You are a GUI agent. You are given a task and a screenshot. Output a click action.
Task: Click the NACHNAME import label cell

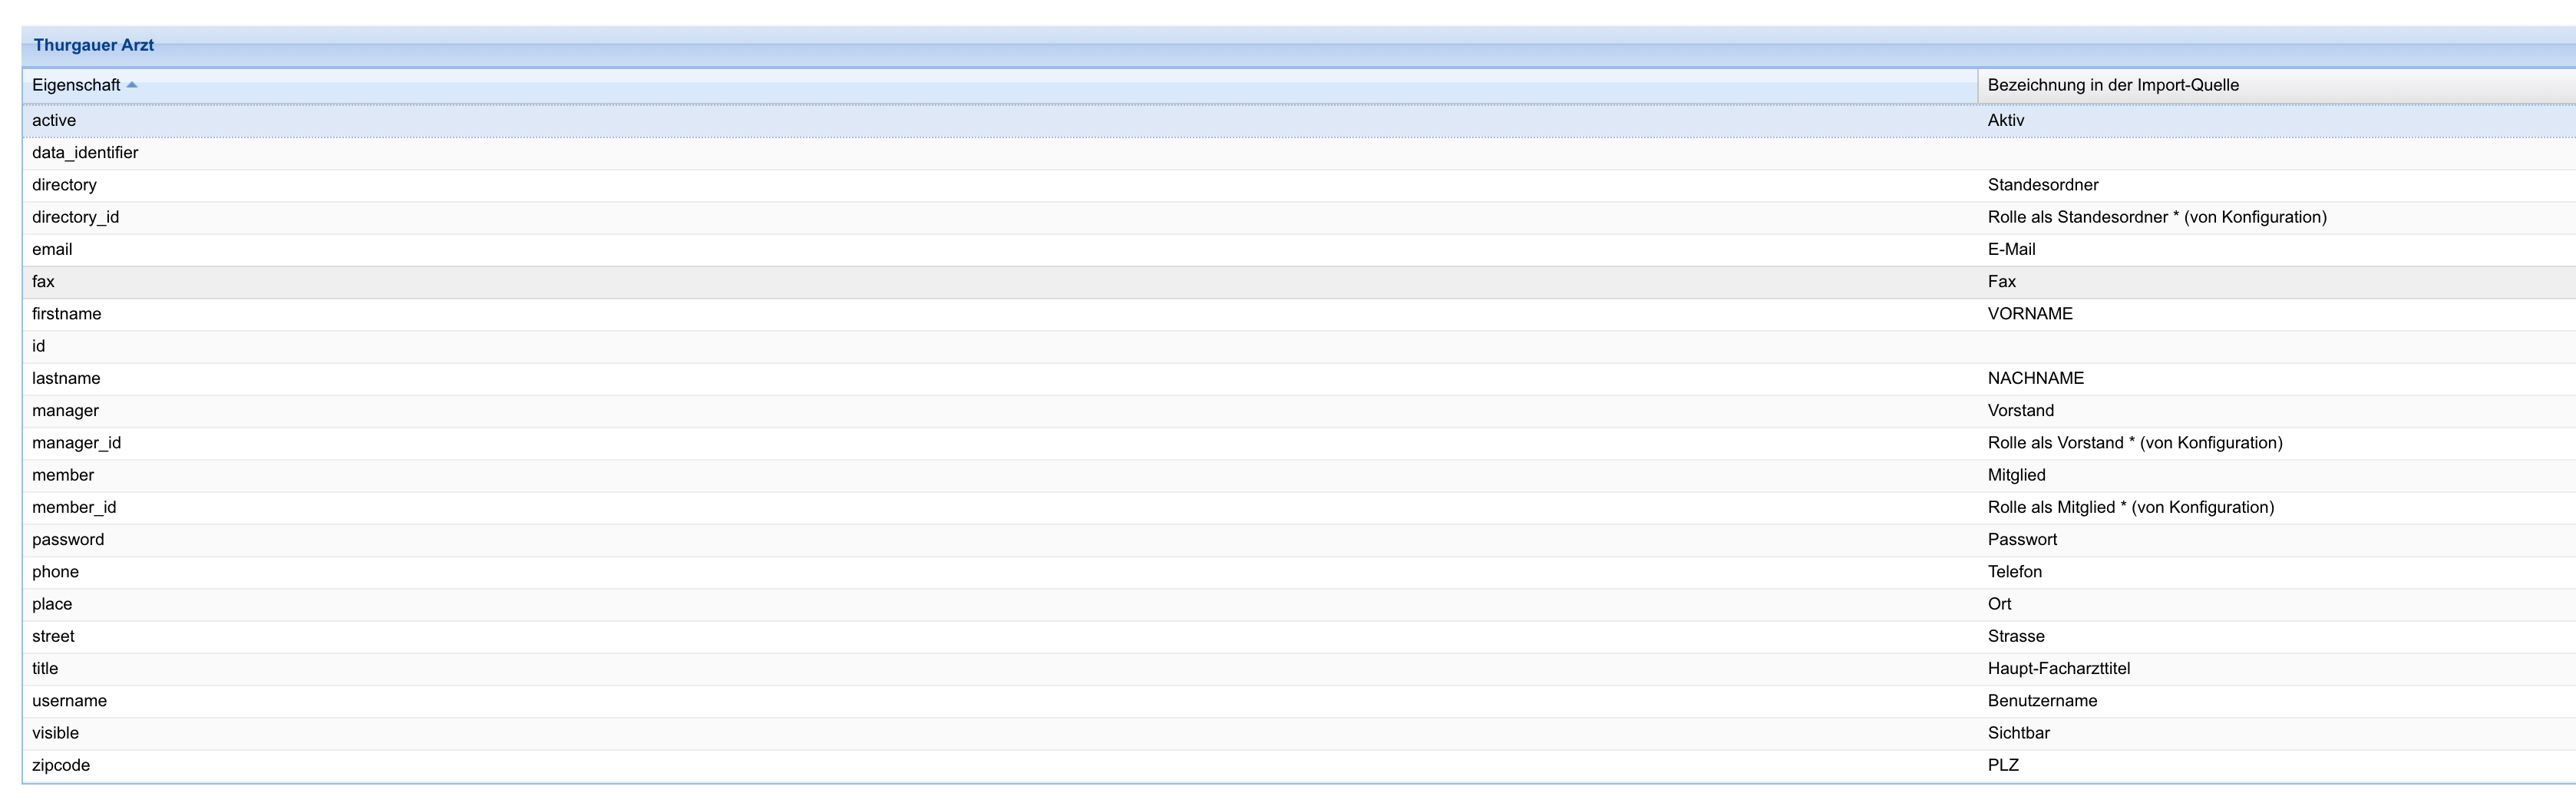pyautogui.click(x=2035, y=378)
